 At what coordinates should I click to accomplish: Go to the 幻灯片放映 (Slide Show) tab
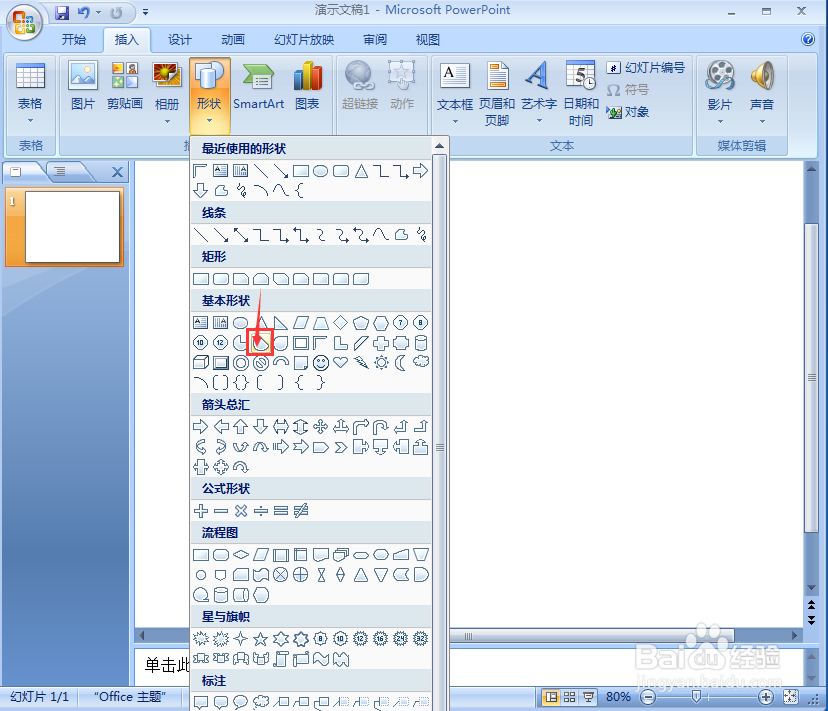pos(304,40)
